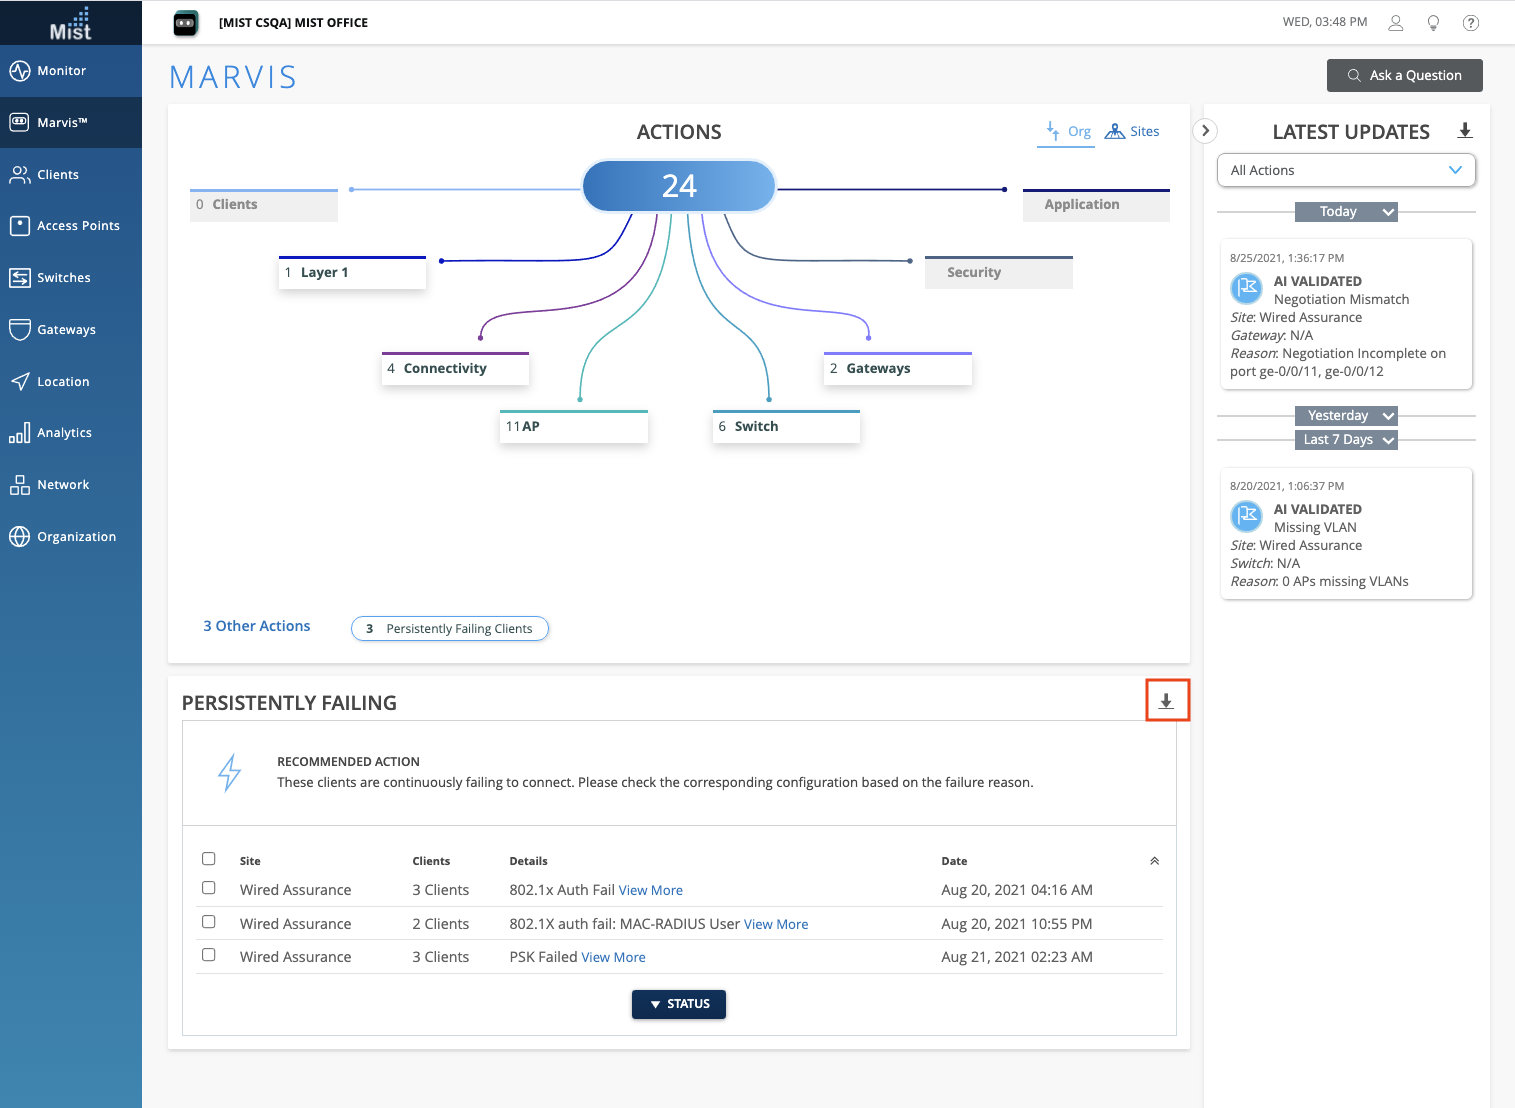Open the 3 Other Actions link

point(257,626)
